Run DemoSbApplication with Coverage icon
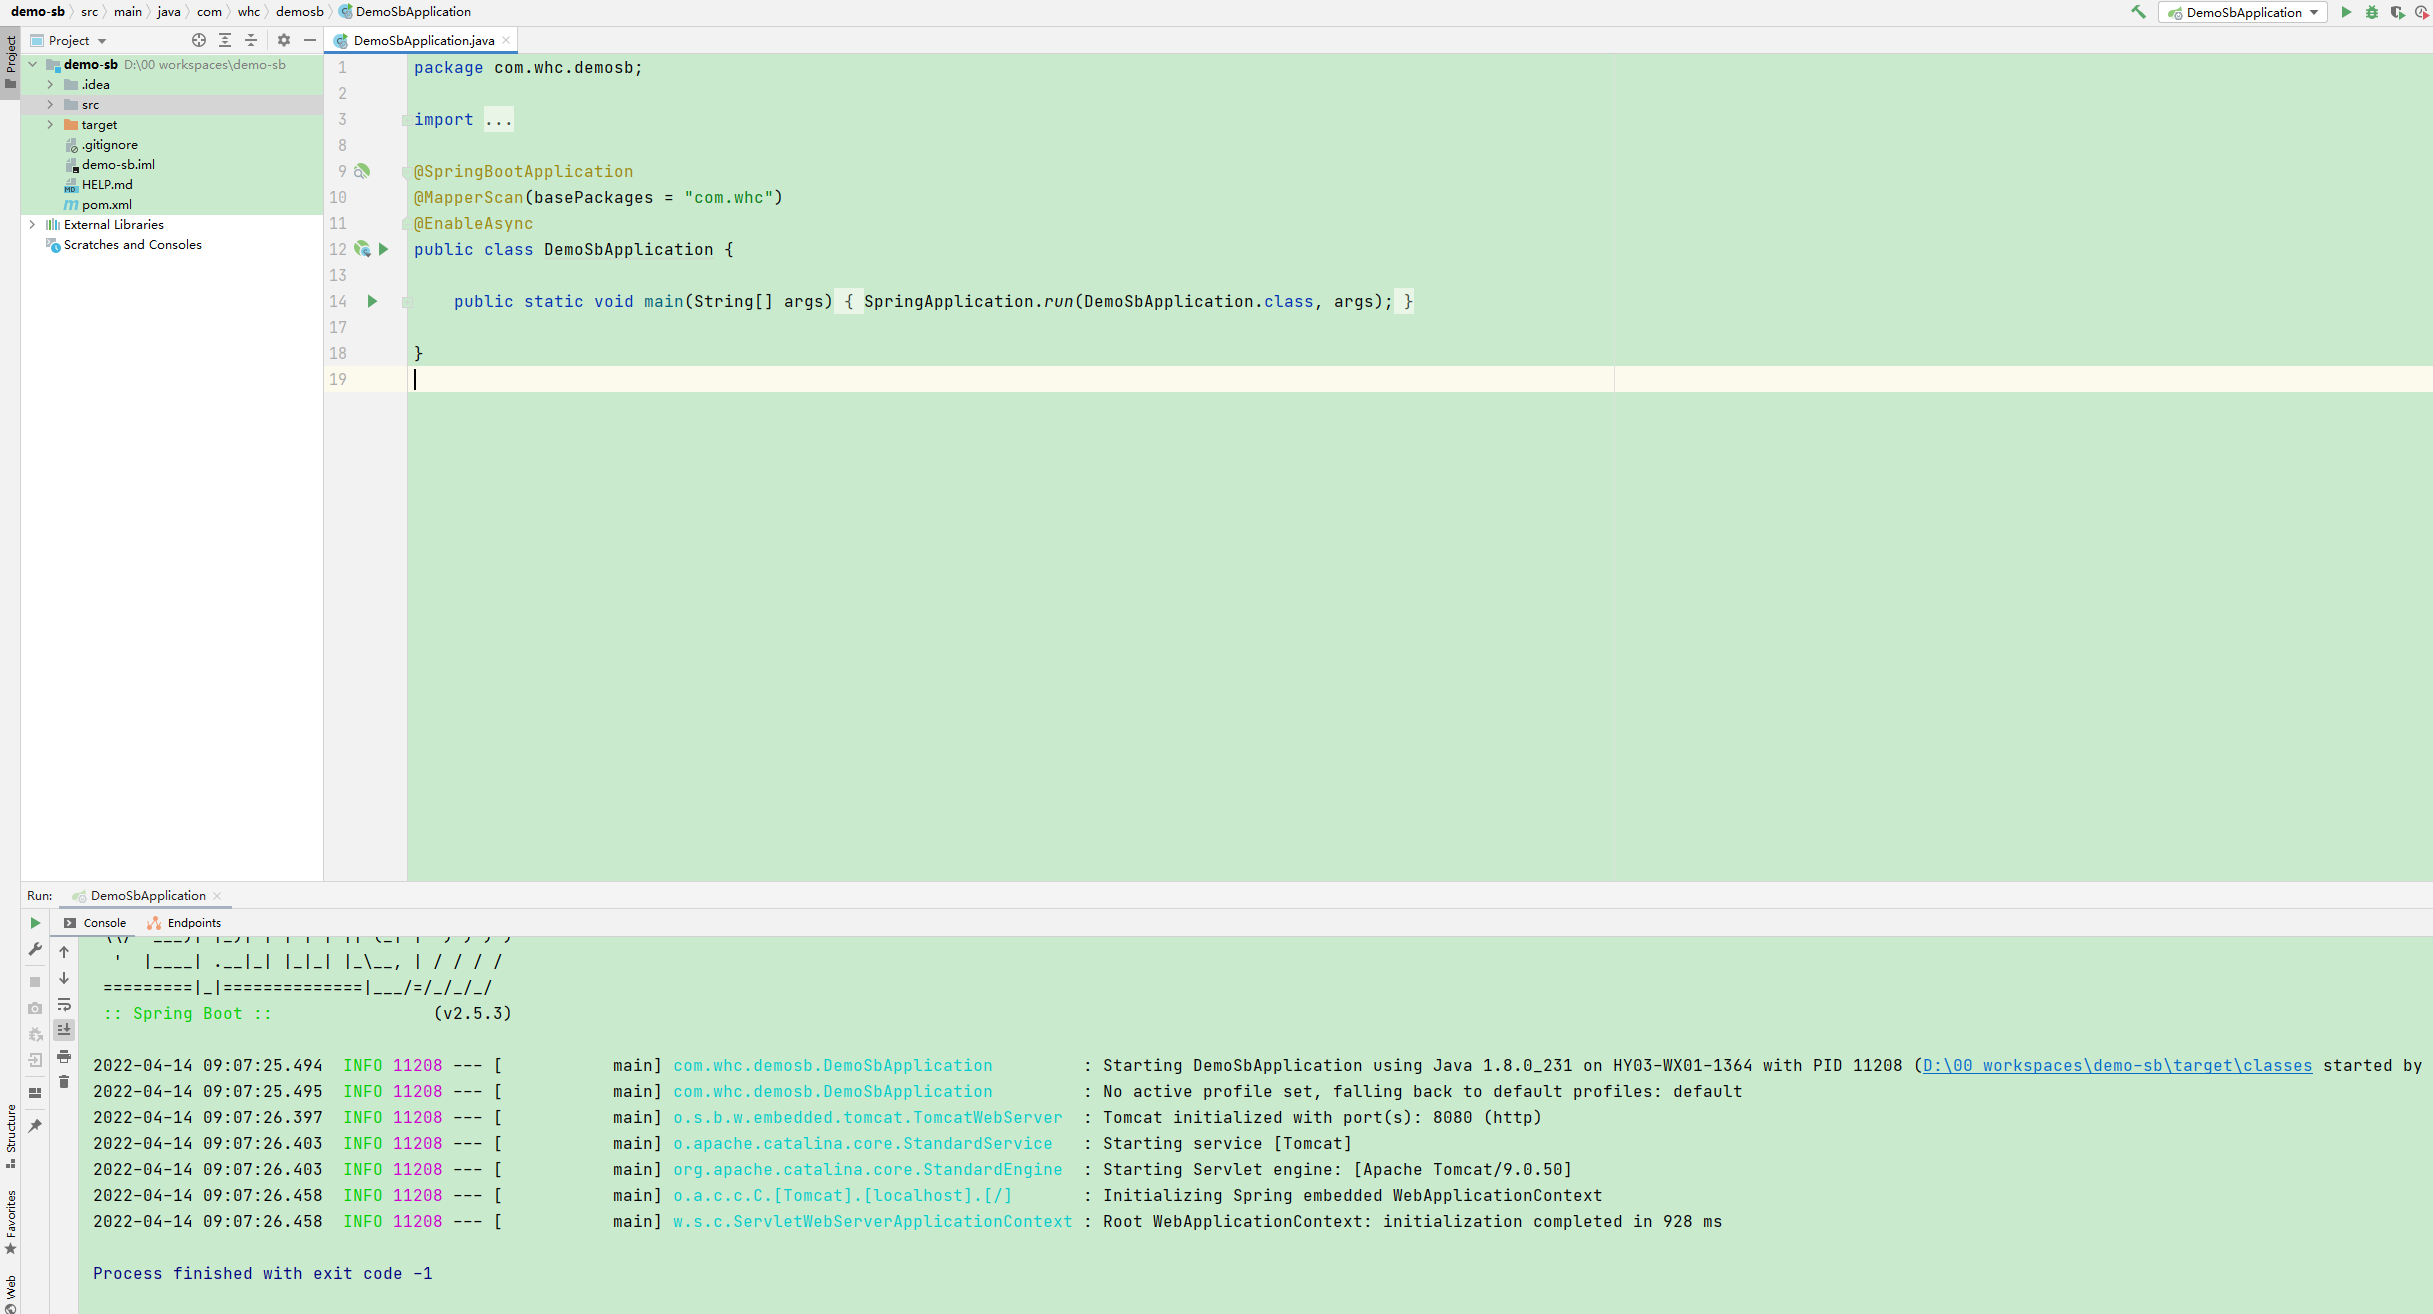2433x1314 pixels. [2397, 12]
